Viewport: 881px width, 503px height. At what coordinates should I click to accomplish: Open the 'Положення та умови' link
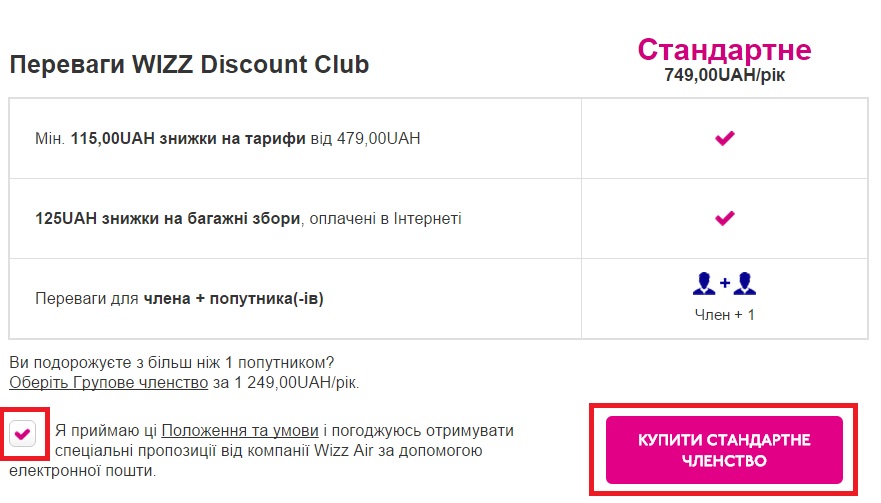(240, 431)
